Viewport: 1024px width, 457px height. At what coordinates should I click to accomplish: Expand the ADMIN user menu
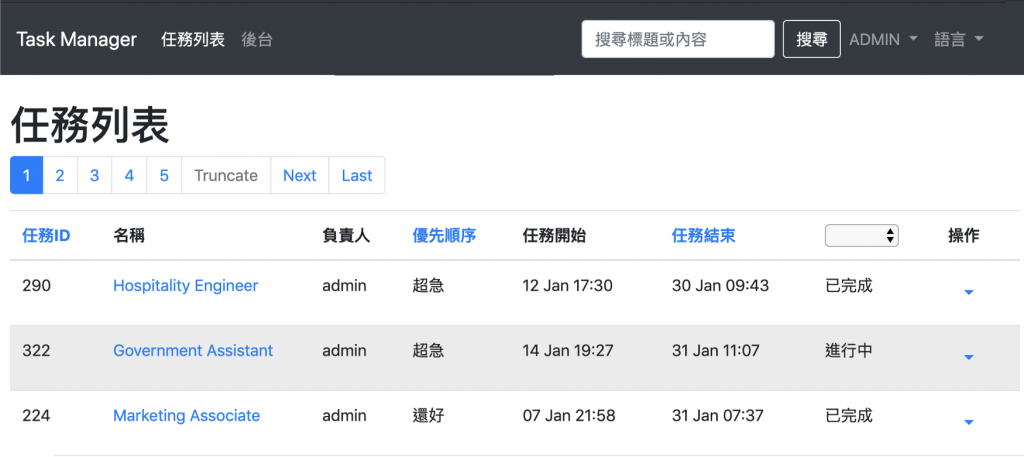click(x=883, y=40)
